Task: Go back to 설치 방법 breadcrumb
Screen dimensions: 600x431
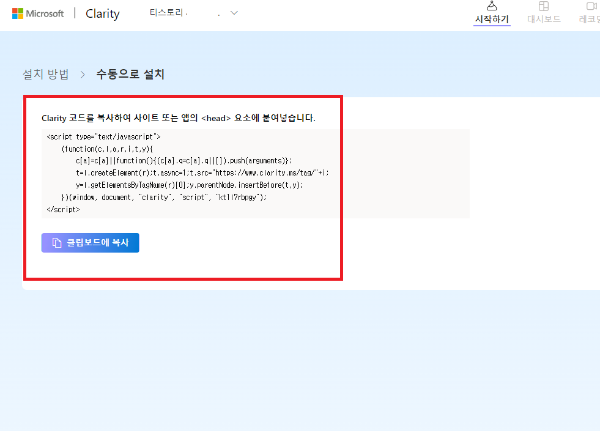Action: [x=46, y=74]
